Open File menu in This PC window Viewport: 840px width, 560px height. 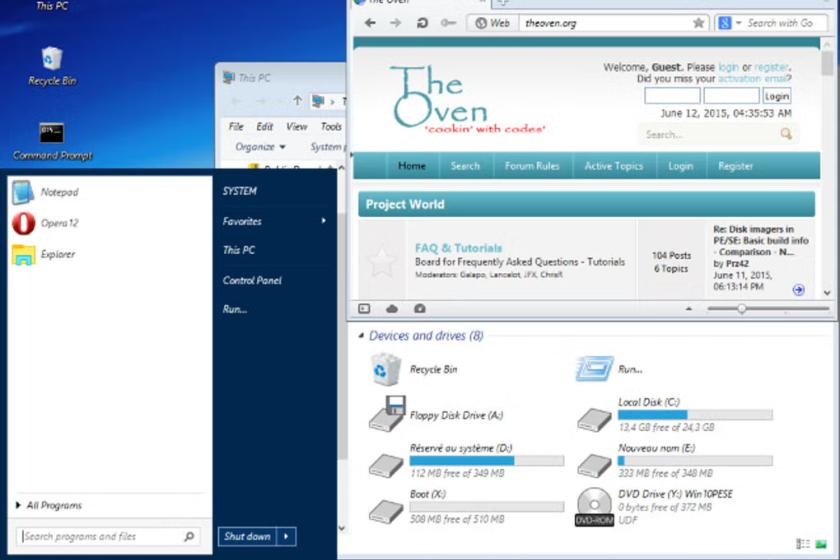[236, 126]
